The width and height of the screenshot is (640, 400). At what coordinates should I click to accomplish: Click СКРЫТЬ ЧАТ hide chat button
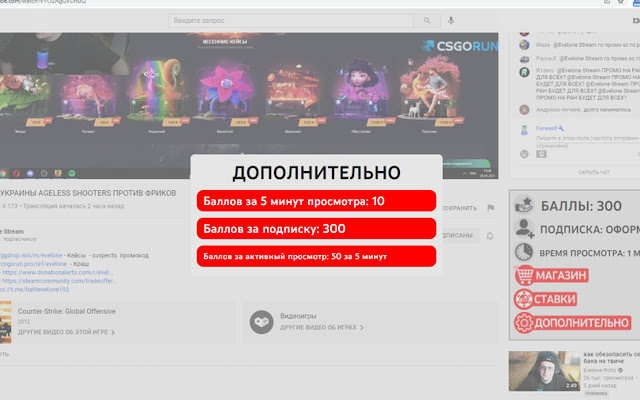coord(594,172)
